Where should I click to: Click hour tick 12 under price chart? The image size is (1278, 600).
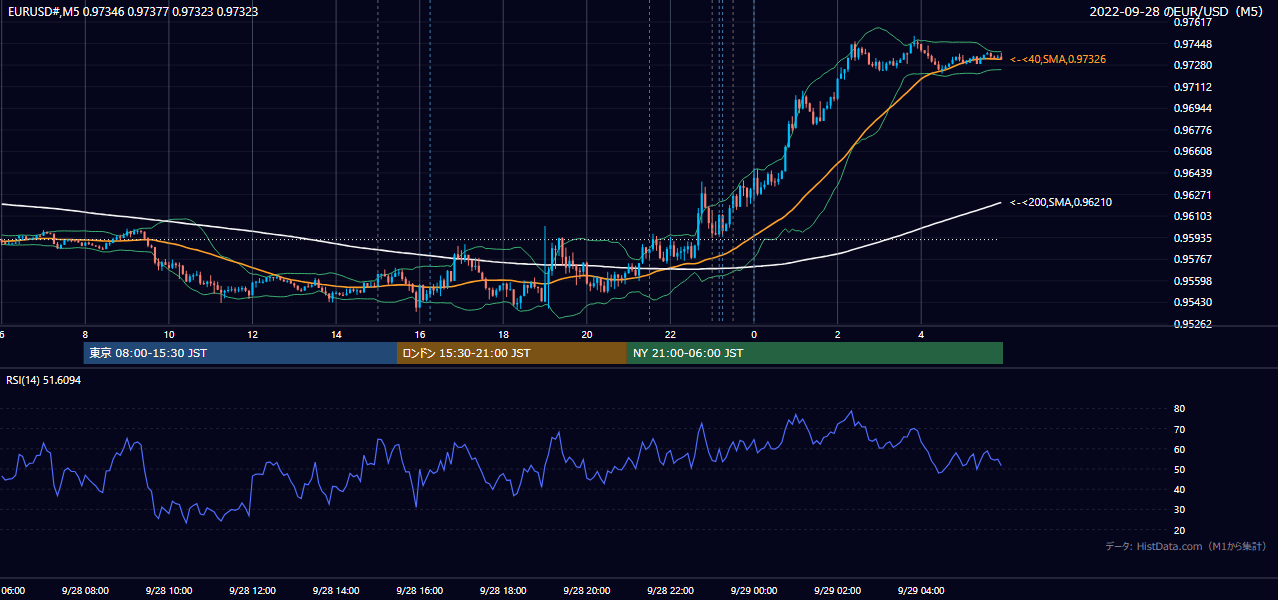tap(252, 335)
